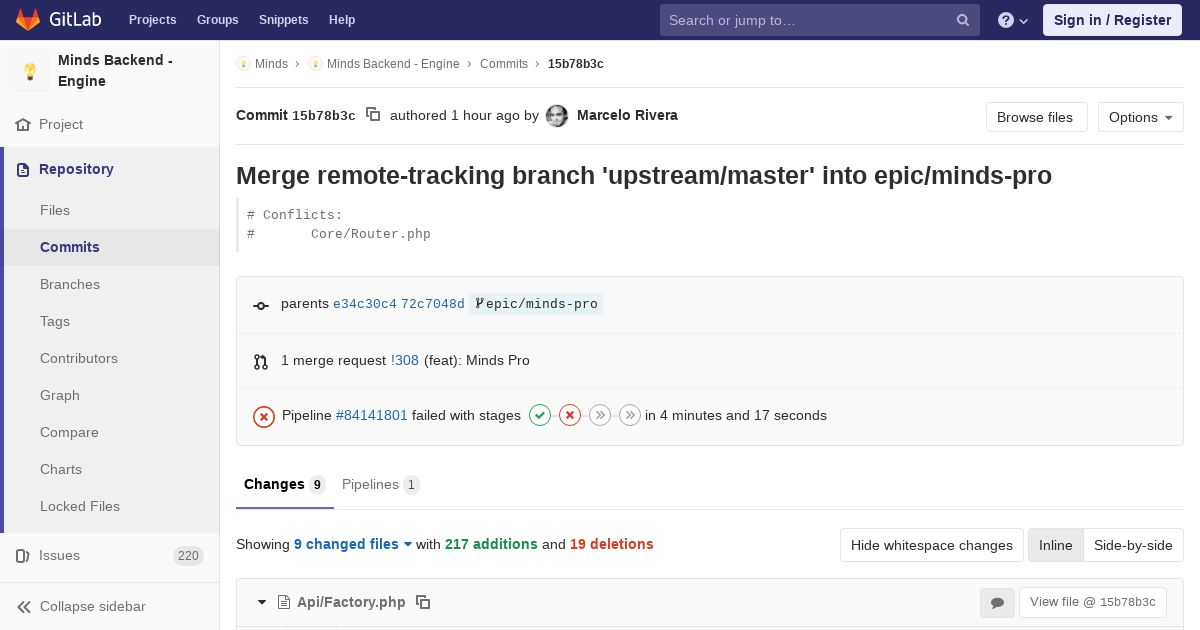The height and width of the screenshot is (630, 1200).
Task: Copy commit SHA next to 15b78b3c
Action: [x=373, y=114]
